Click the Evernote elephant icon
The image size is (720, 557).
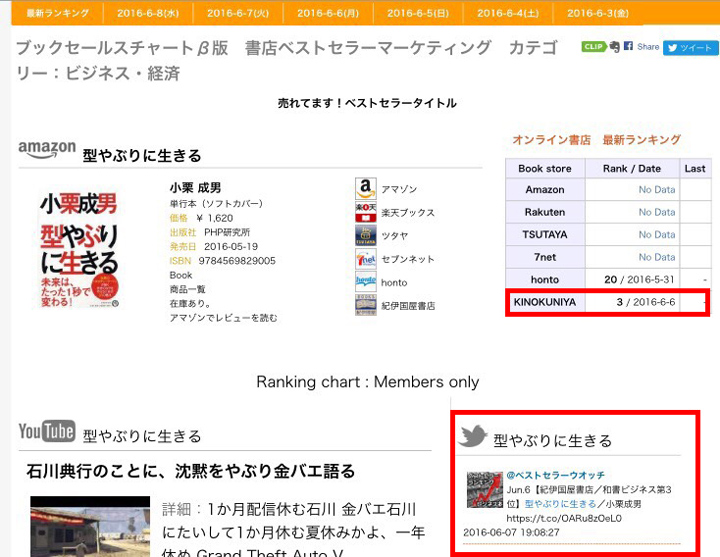614,47
